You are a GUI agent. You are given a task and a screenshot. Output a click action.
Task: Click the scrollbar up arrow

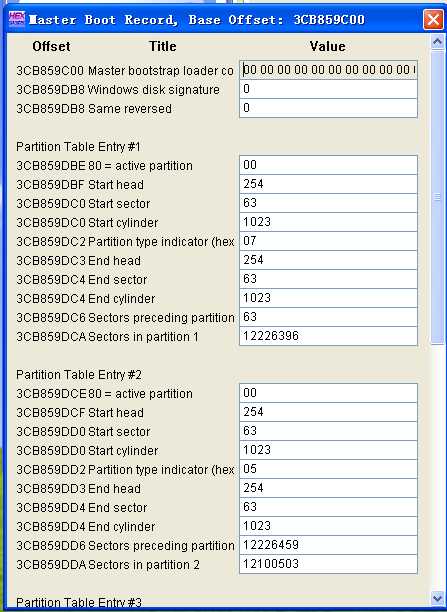pos(437,41)
